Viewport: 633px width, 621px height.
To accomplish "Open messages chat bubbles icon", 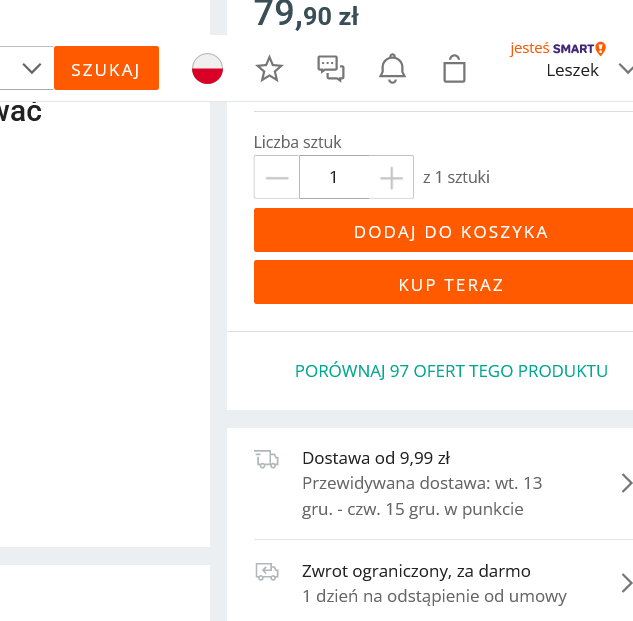I will [331, 68].
